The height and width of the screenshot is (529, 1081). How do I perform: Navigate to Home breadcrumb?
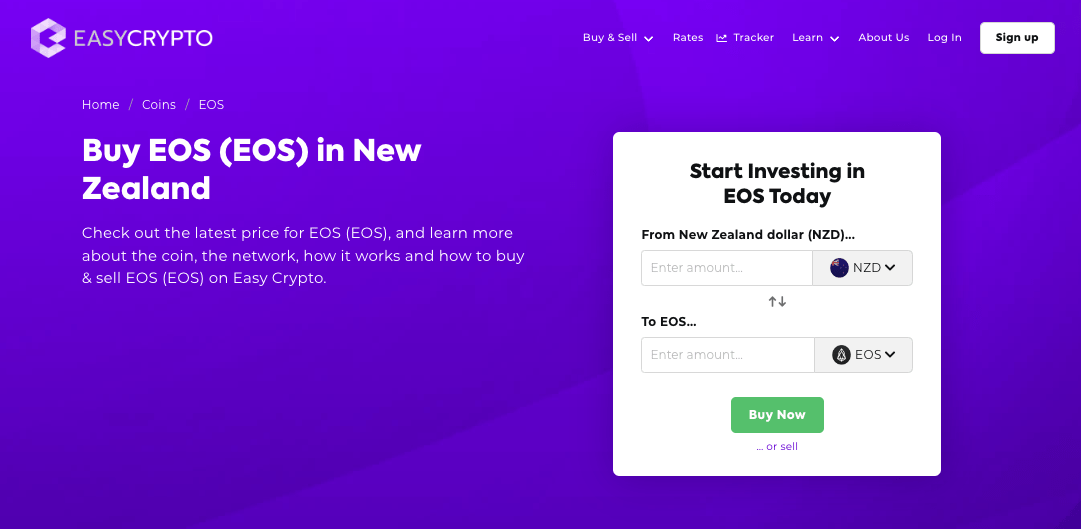pos(100,105)
